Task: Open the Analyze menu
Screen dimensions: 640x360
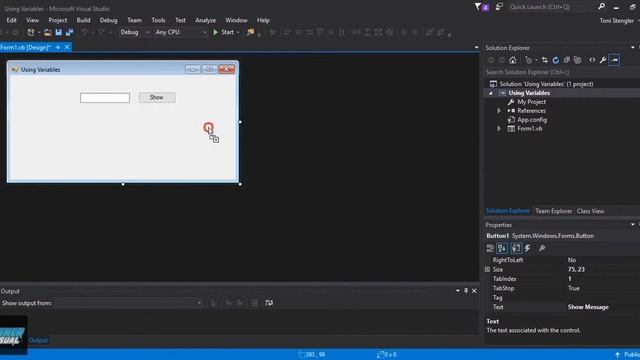Action: pyautogui.click(x=205, y=20)
